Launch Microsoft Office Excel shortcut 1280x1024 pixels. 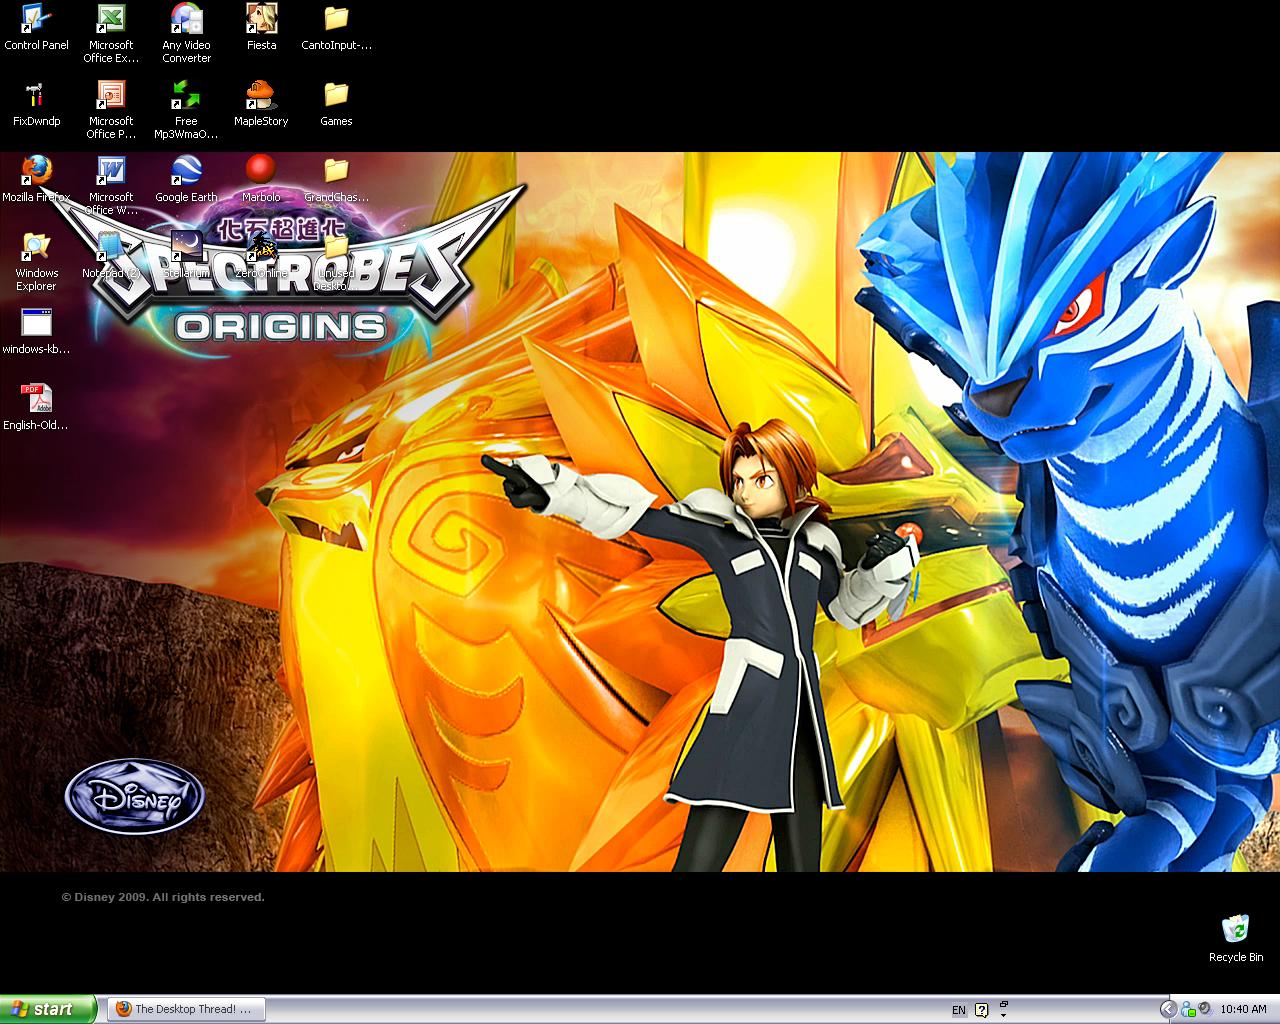pyautogui.click(x=110, y=34)
